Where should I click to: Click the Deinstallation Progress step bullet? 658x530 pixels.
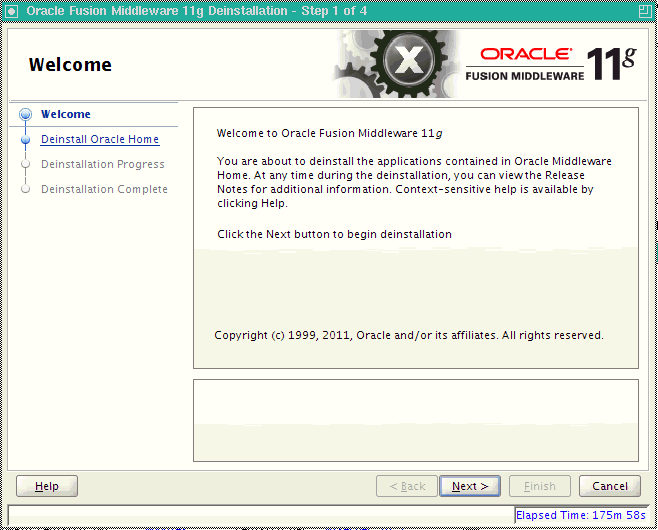[26, 164]
